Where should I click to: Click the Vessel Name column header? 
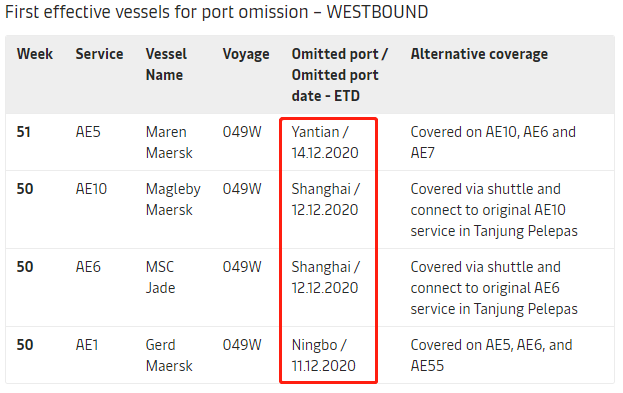click(x=166, y=64)
